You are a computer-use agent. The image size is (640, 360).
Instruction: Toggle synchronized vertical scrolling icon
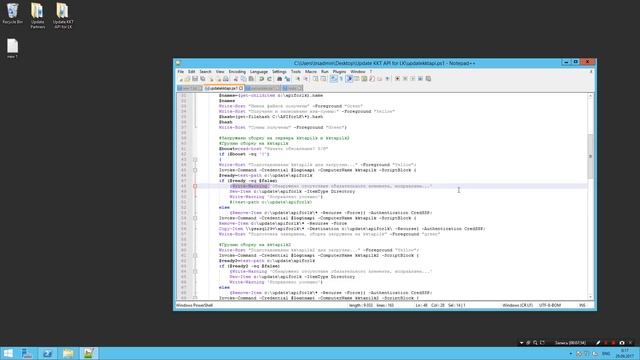[316, 79]
